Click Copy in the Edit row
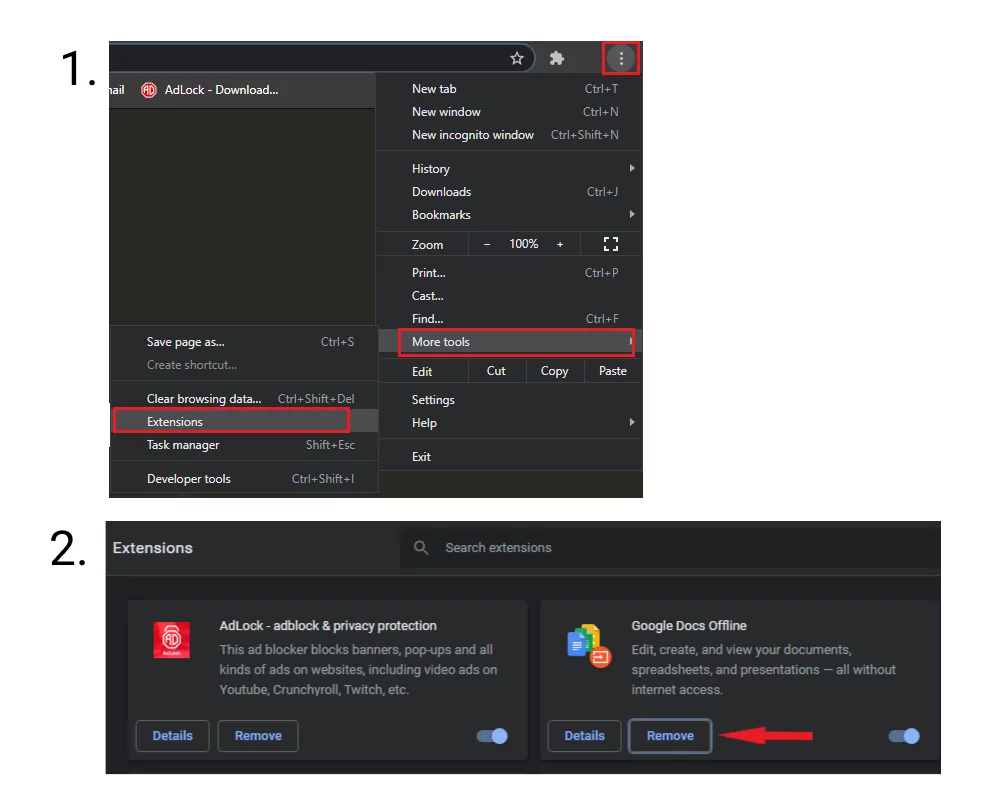 pyautogui.click(x=555, y=371)
